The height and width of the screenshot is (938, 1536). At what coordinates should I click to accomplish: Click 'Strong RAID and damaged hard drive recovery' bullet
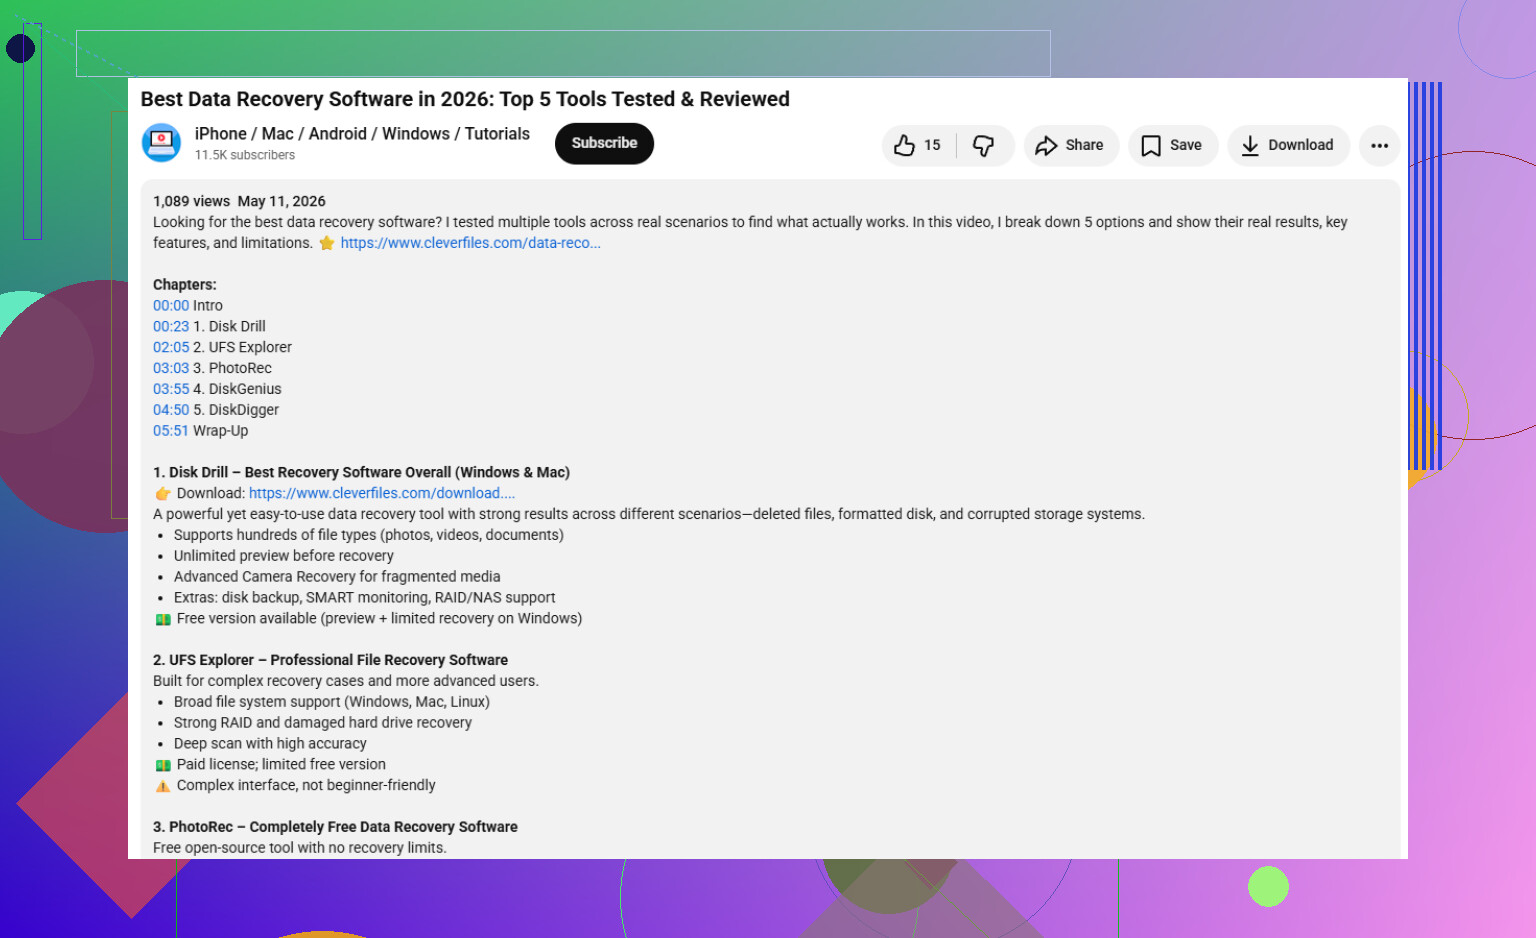click(x=323, y=723)
